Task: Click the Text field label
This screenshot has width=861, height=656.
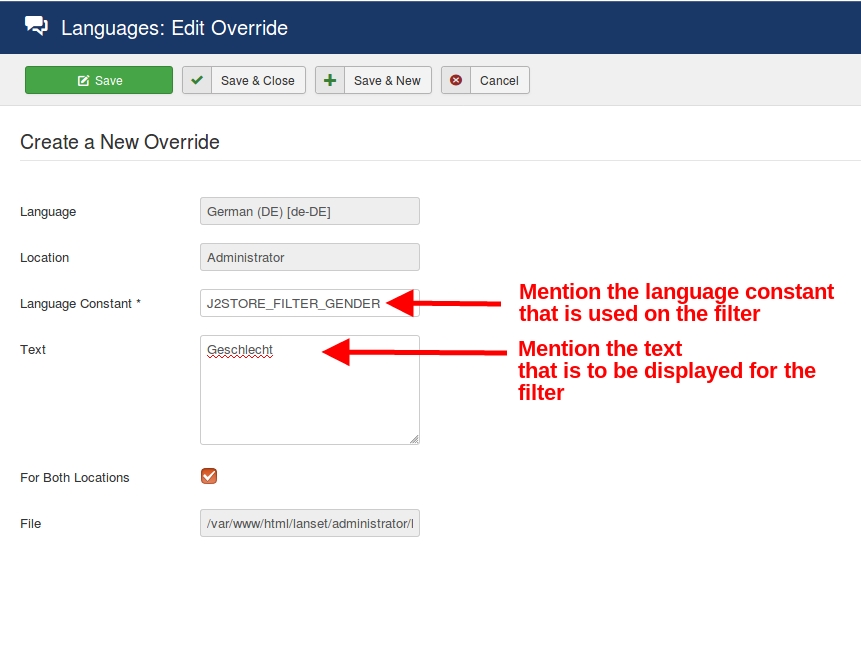Action: click(x=33, y=350)
